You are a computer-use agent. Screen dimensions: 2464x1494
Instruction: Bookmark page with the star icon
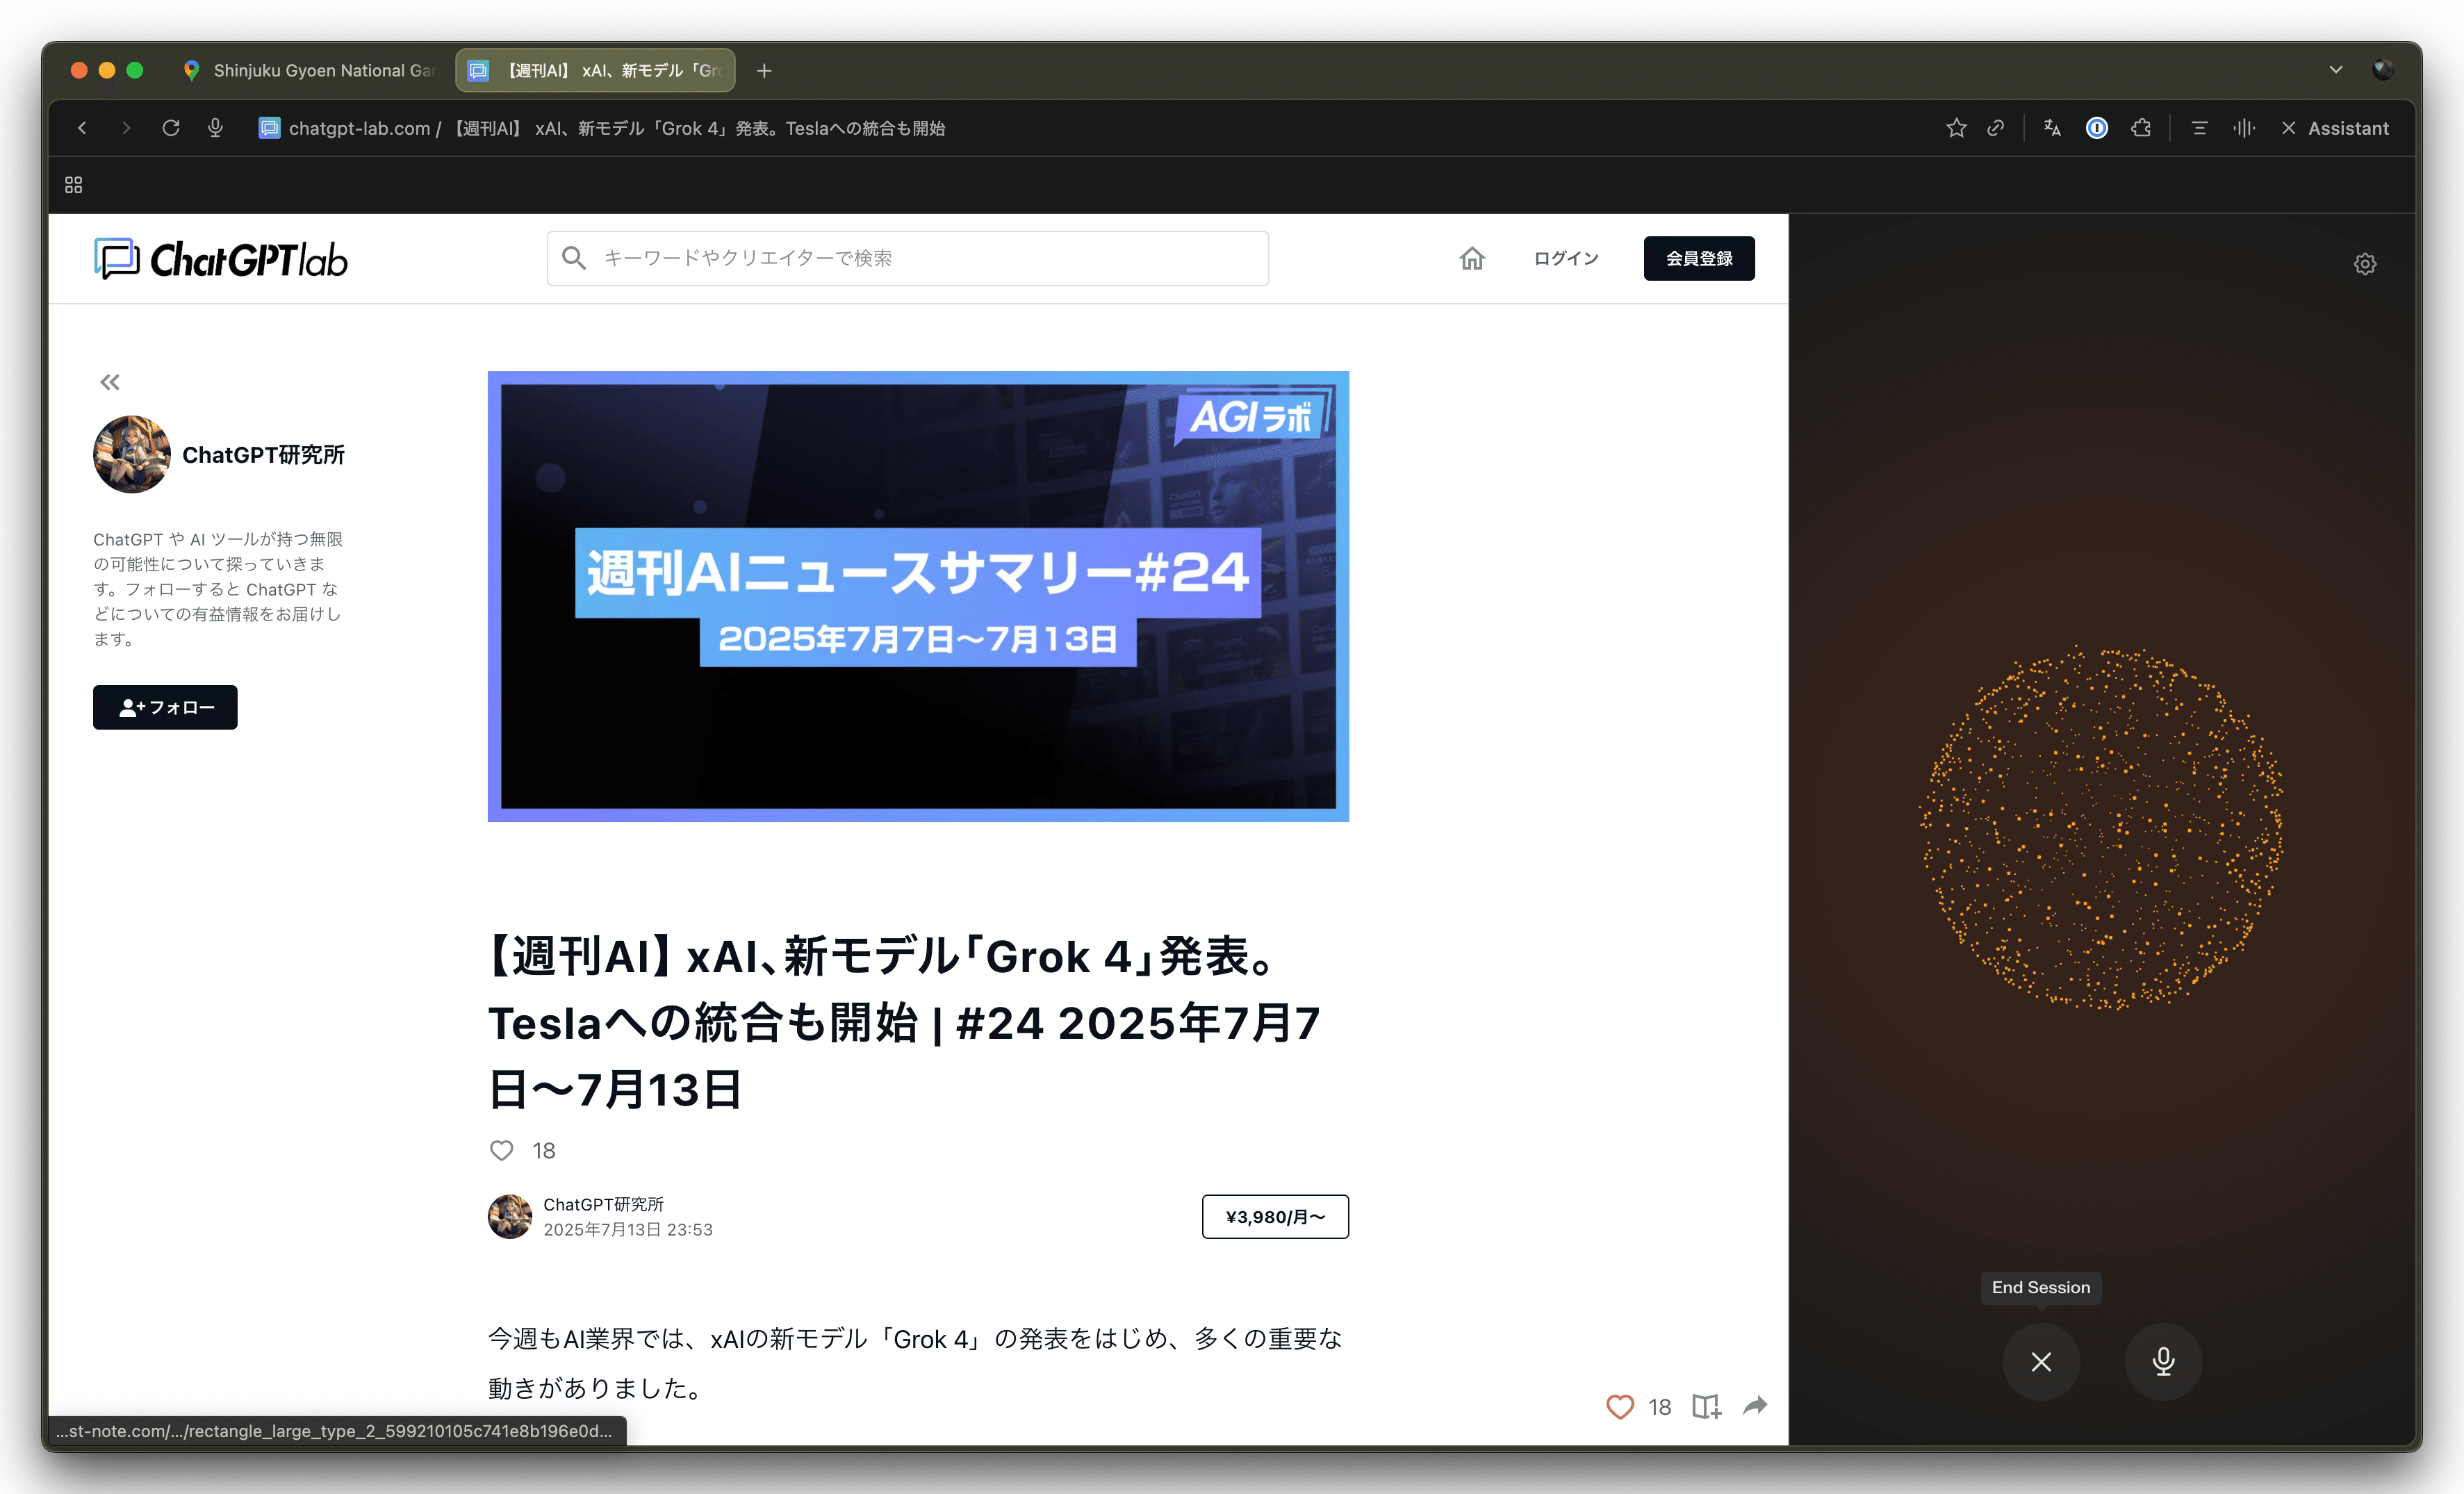click(1956, 128)
